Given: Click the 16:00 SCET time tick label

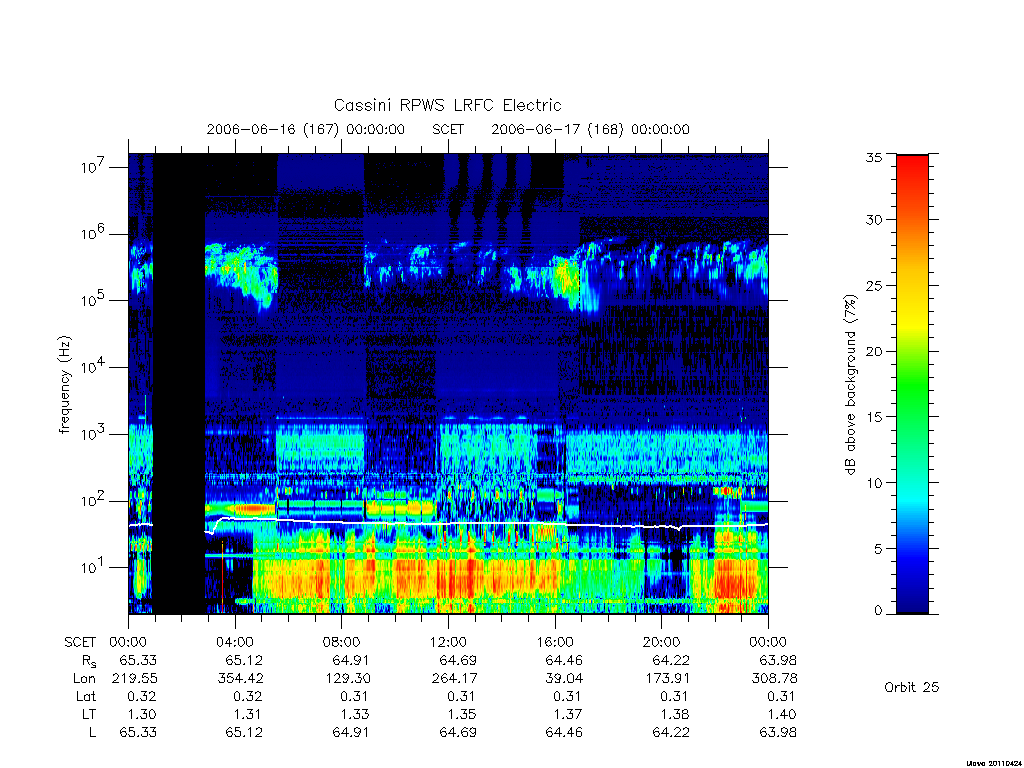Looking at the screenshot, I should (554, 642).
